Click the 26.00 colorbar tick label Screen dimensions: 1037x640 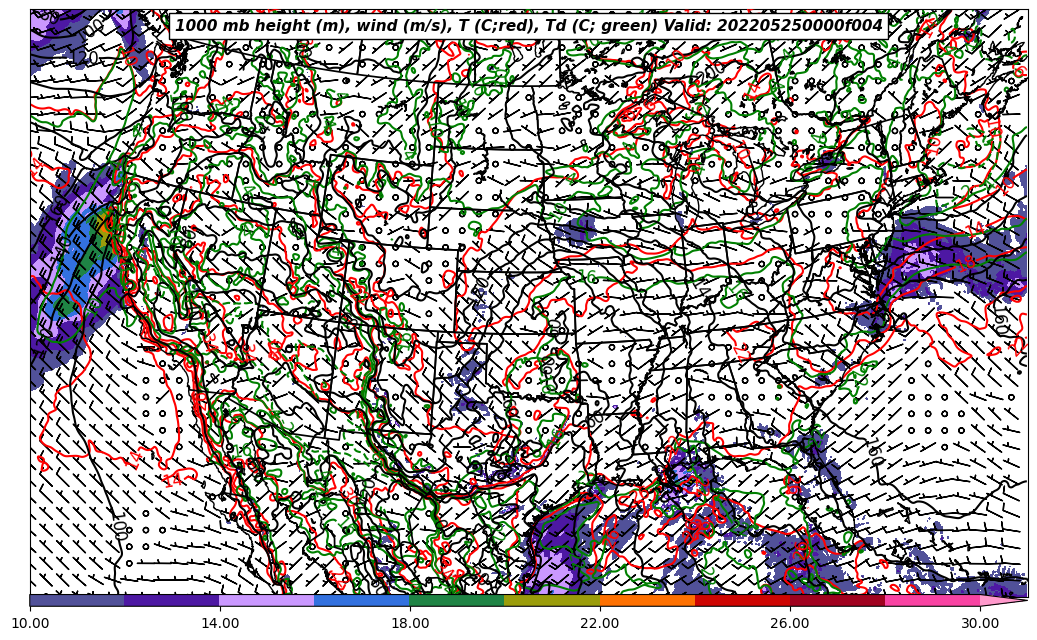[x=790, y=623]
